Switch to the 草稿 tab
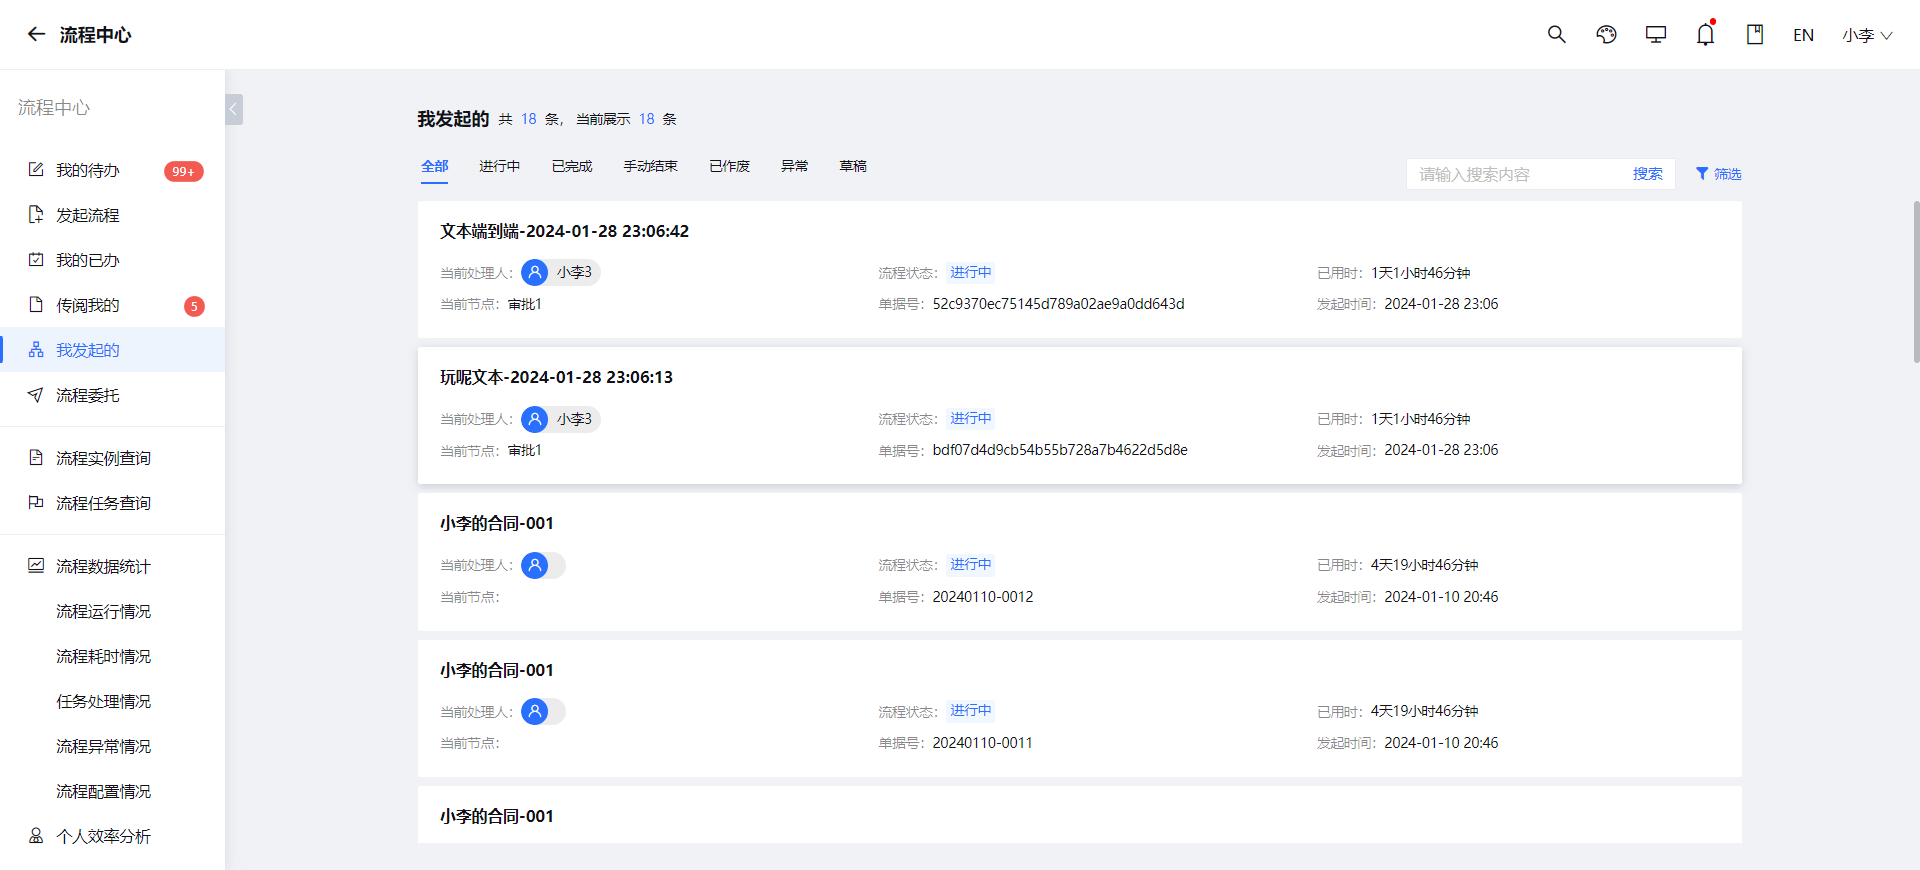1920x870 pixels. pos(853,166)
